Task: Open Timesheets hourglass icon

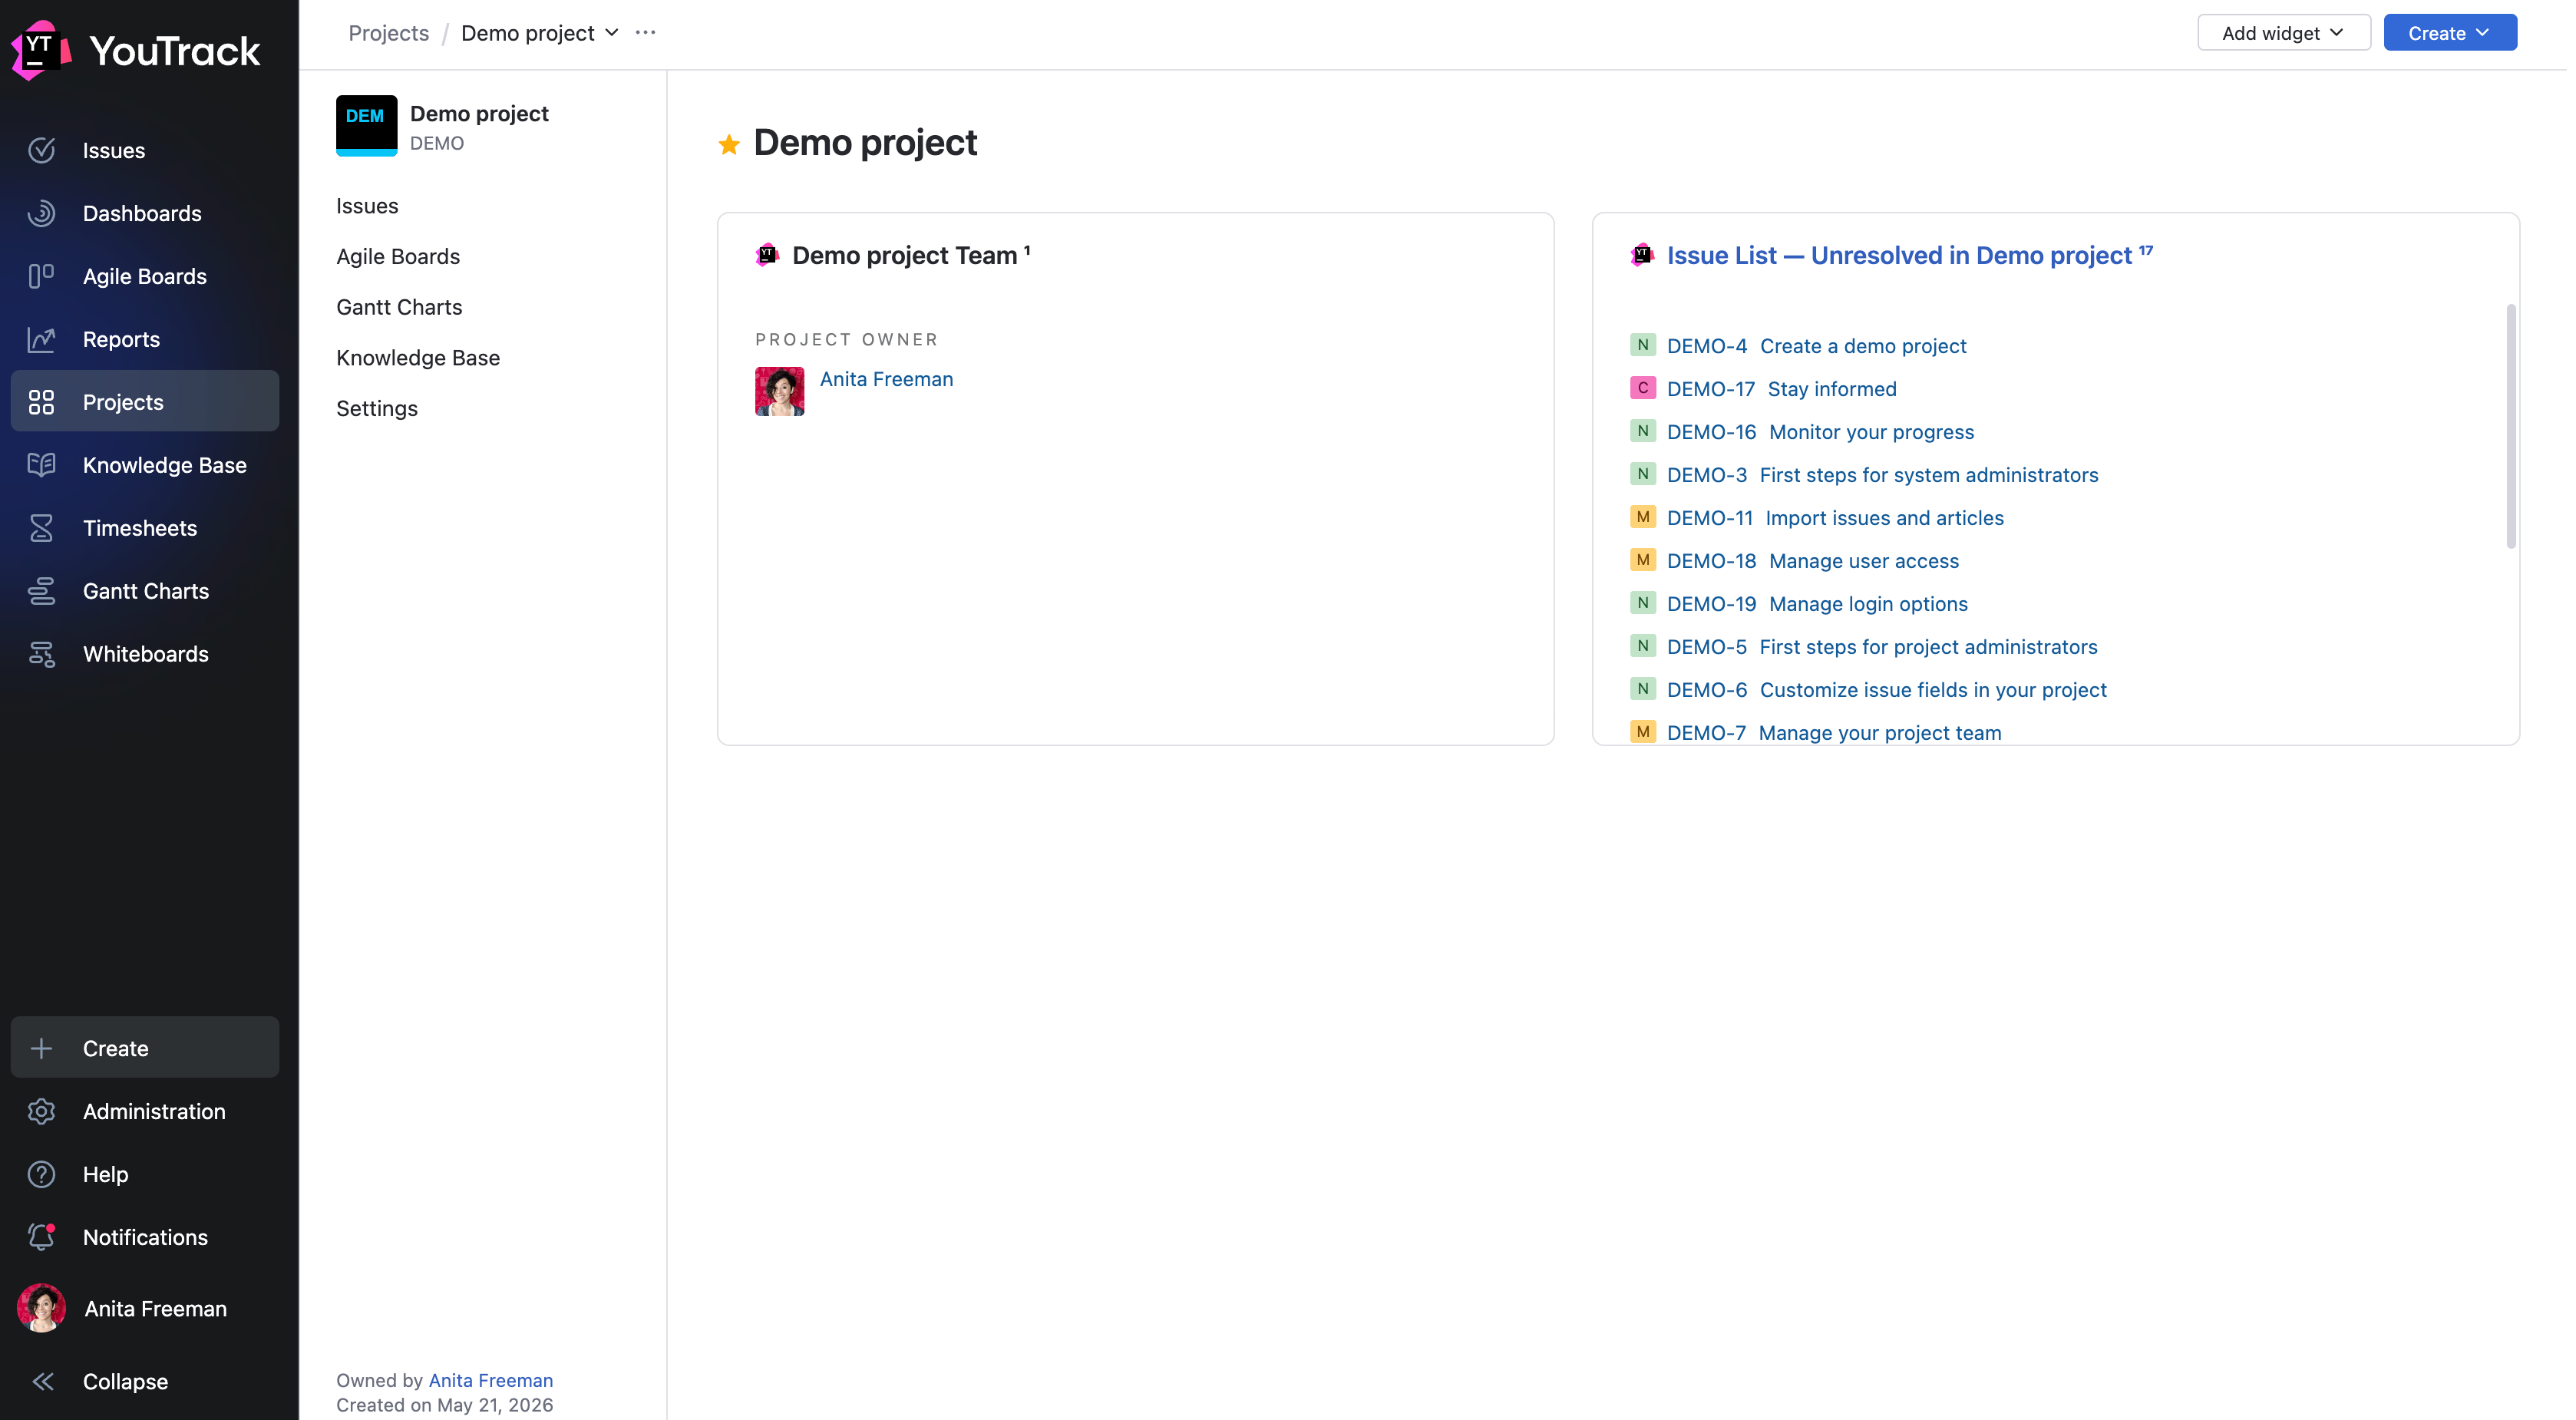Action: coord(41,528)
